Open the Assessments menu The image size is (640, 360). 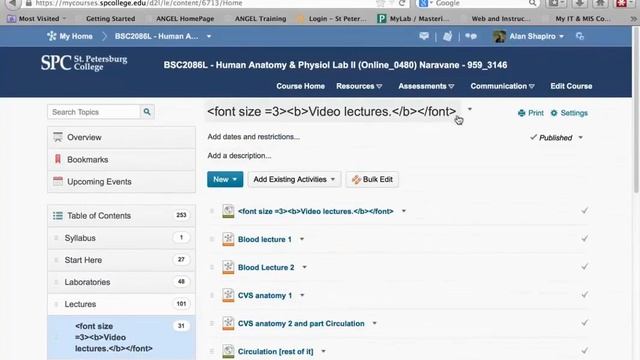point(426,86)
